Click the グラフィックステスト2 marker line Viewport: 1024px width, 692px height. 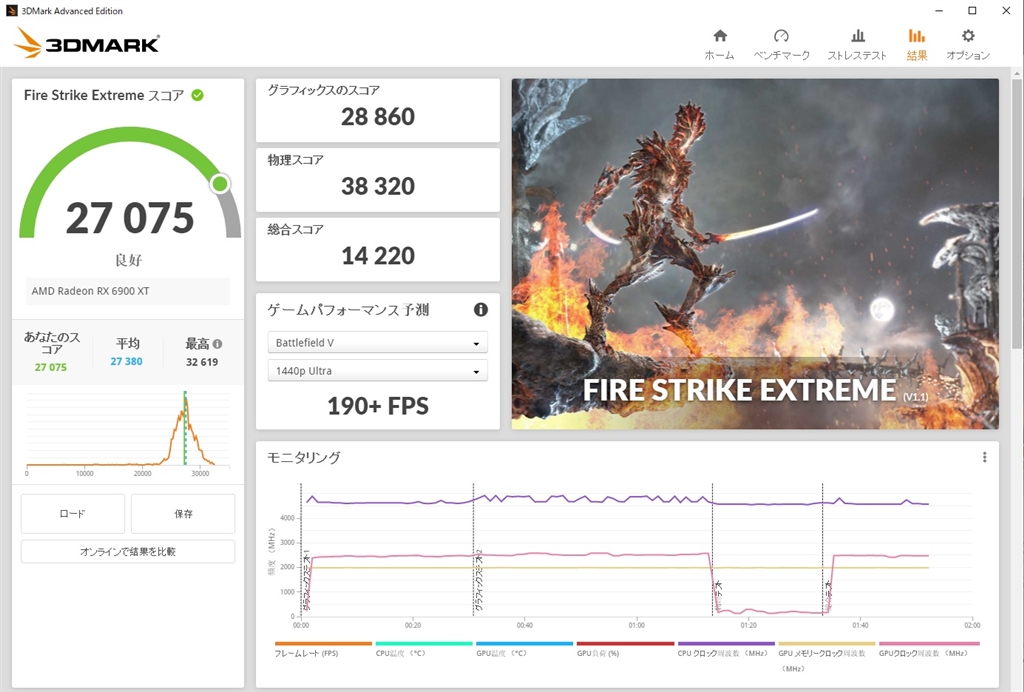tap(473, 550)
